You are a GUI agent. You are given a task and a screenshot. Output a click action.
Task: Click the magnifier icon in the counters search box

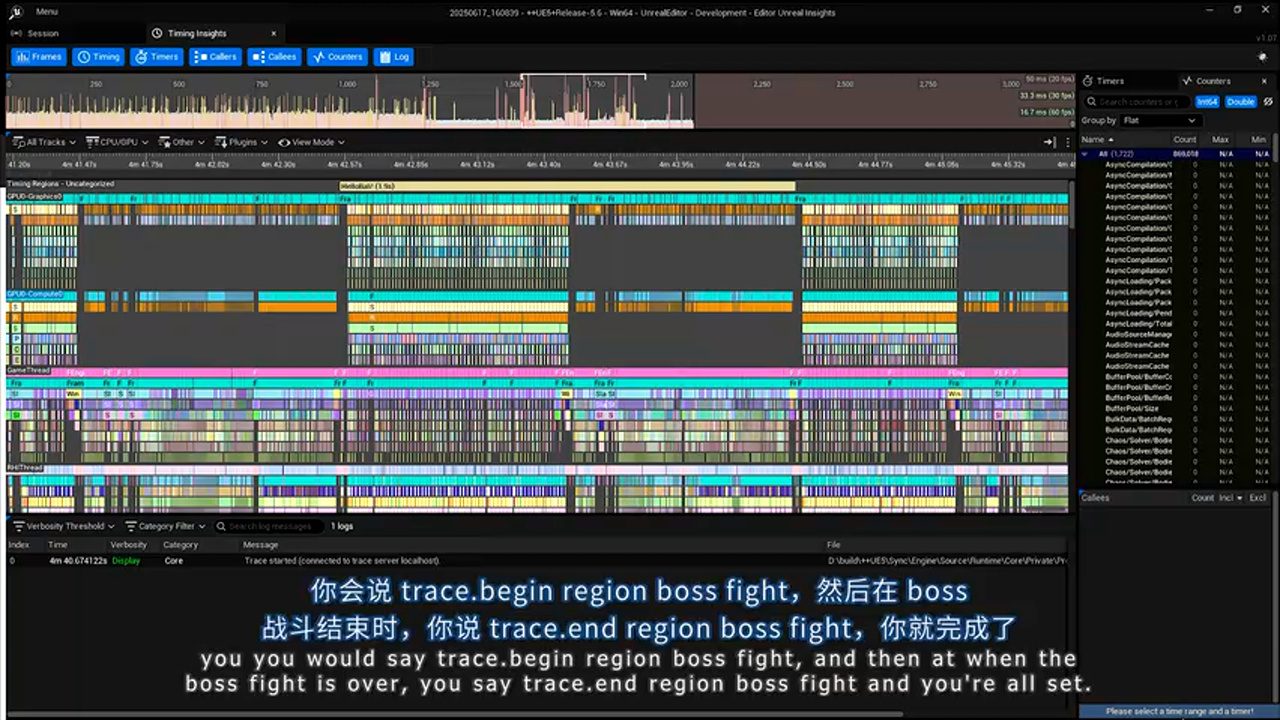(1091, 101)
